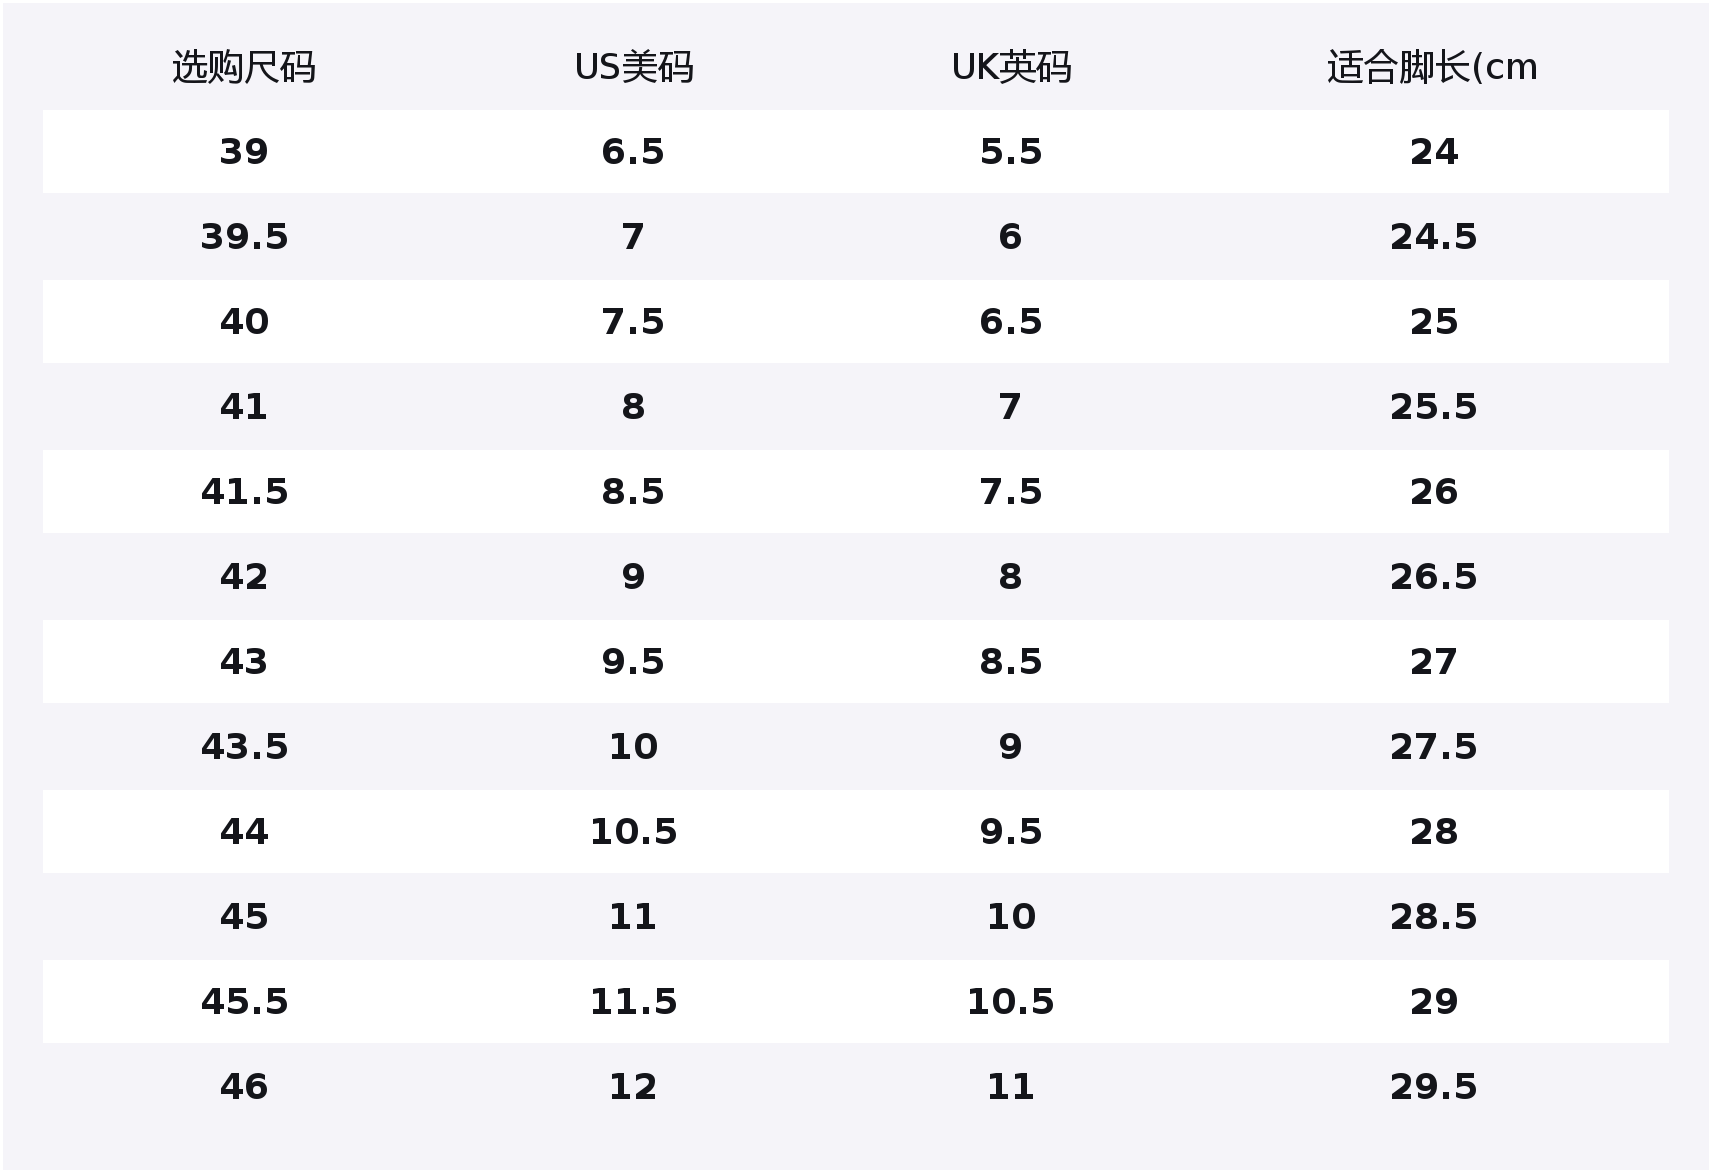Click foot length 25.5 cell
Image resolution: width=1712 pixels, height=1173 pixels.
(x=1433, y=407)
